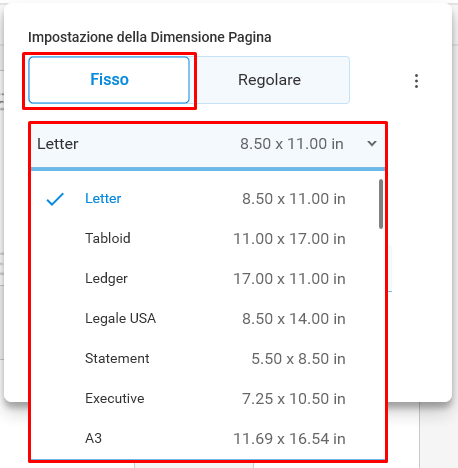The image size is (458, 468).
Task: Collapse the page size dropdown chevron
Action: [x=372, y=144]
